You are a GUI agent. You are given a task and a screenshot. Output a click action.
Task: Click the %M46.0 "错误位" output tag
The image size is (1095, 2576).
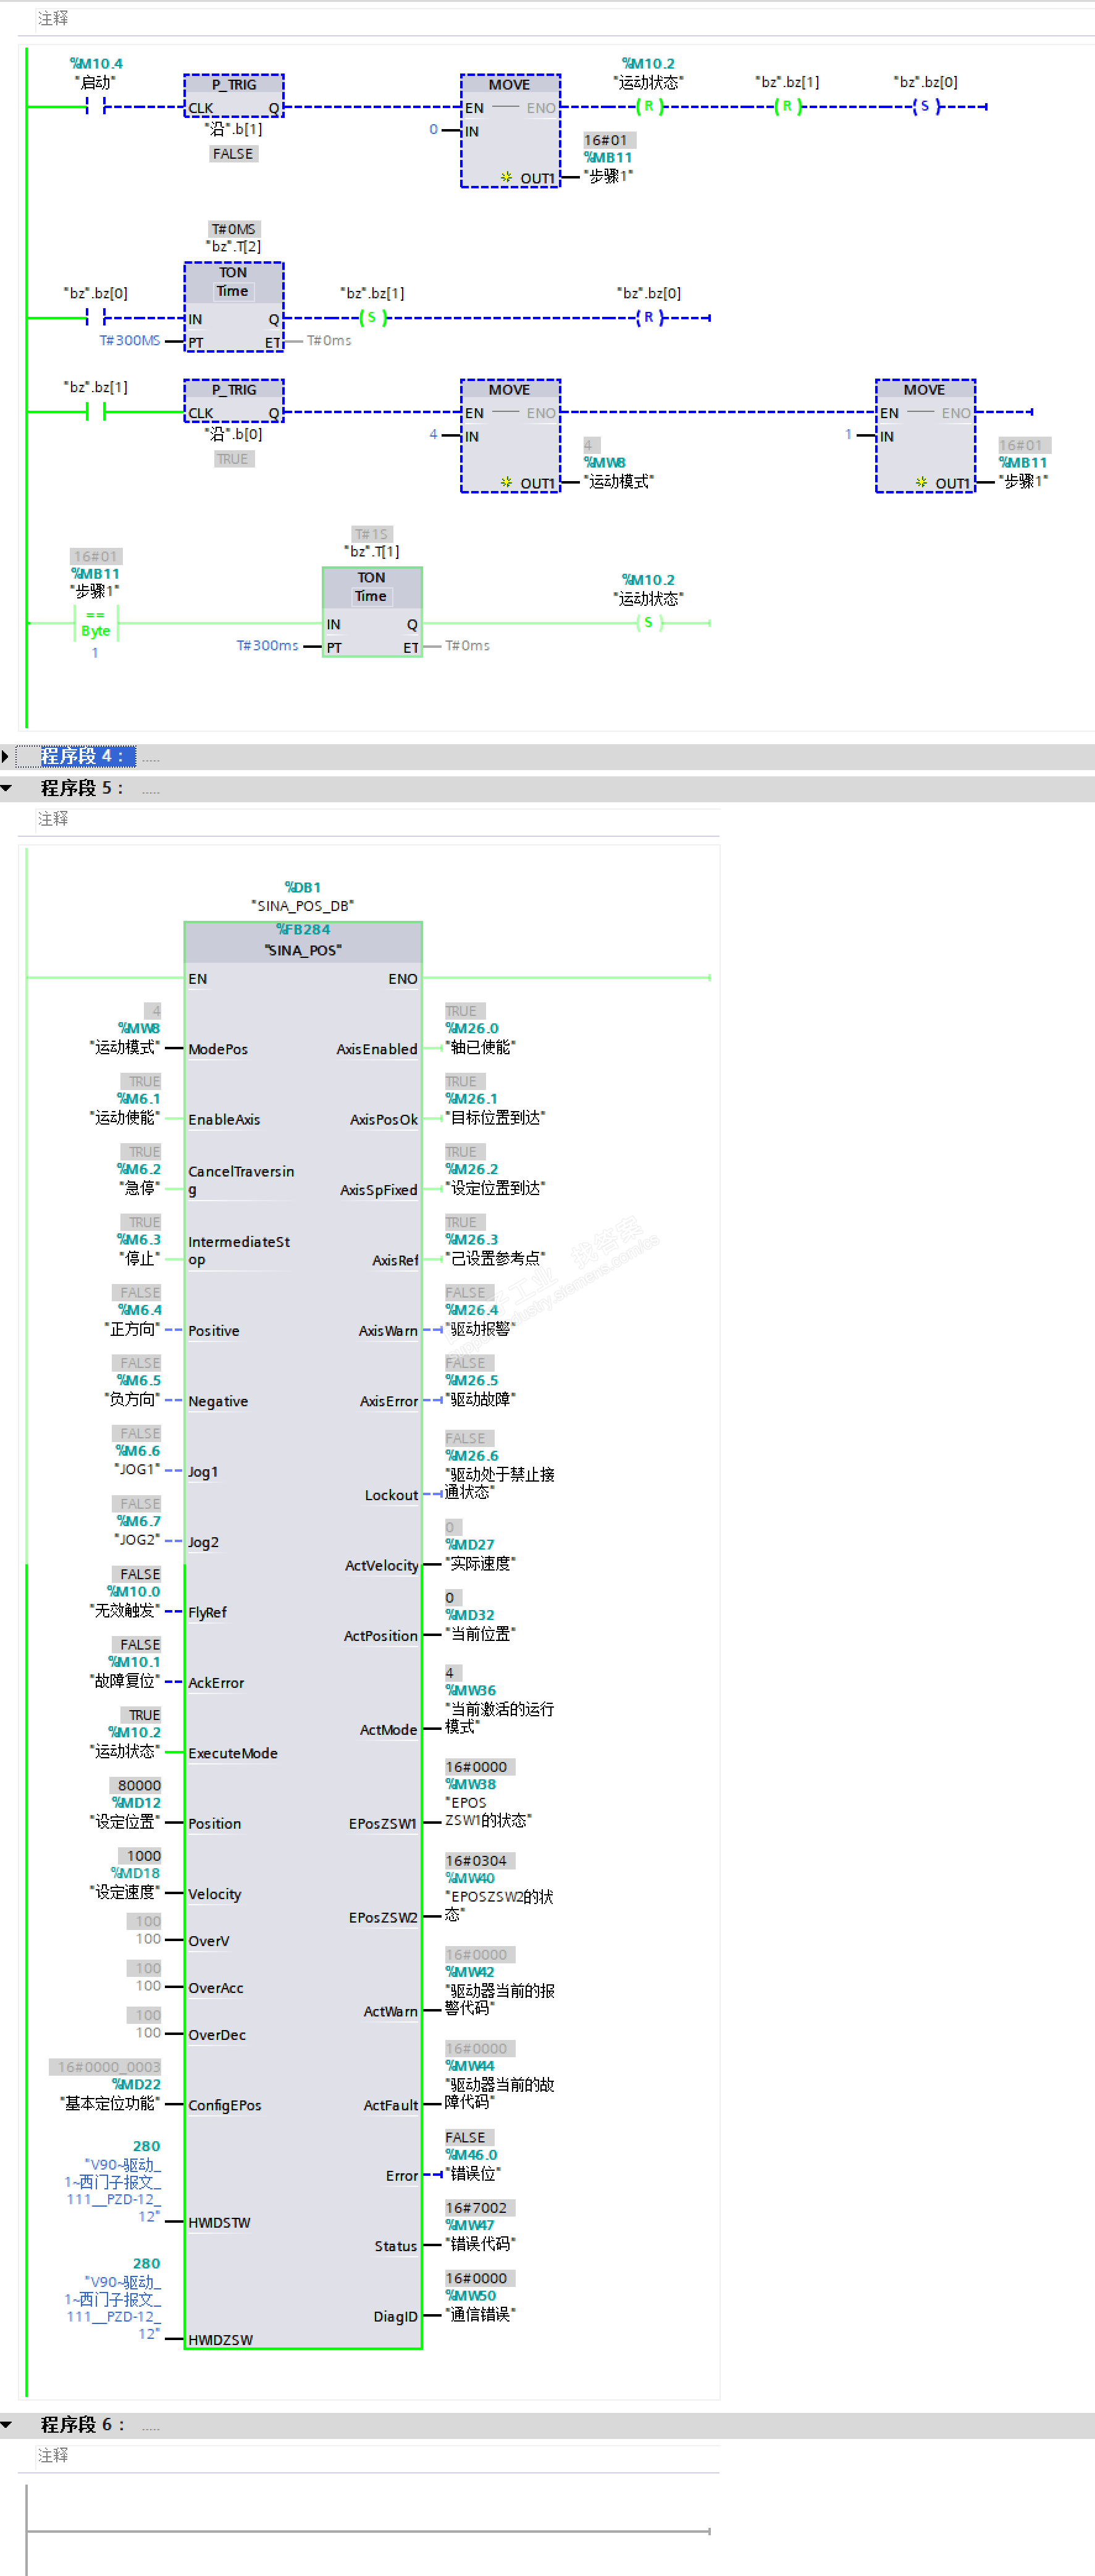[472, 2164]
